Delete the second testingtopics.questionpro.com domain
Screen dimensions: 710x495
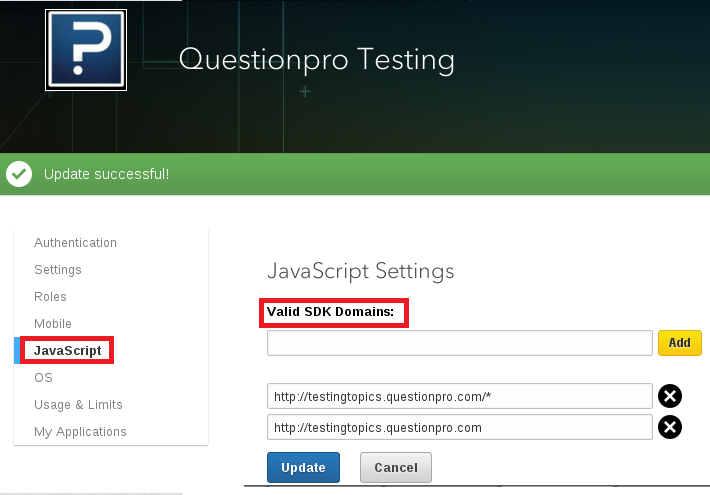coord(670,427)
